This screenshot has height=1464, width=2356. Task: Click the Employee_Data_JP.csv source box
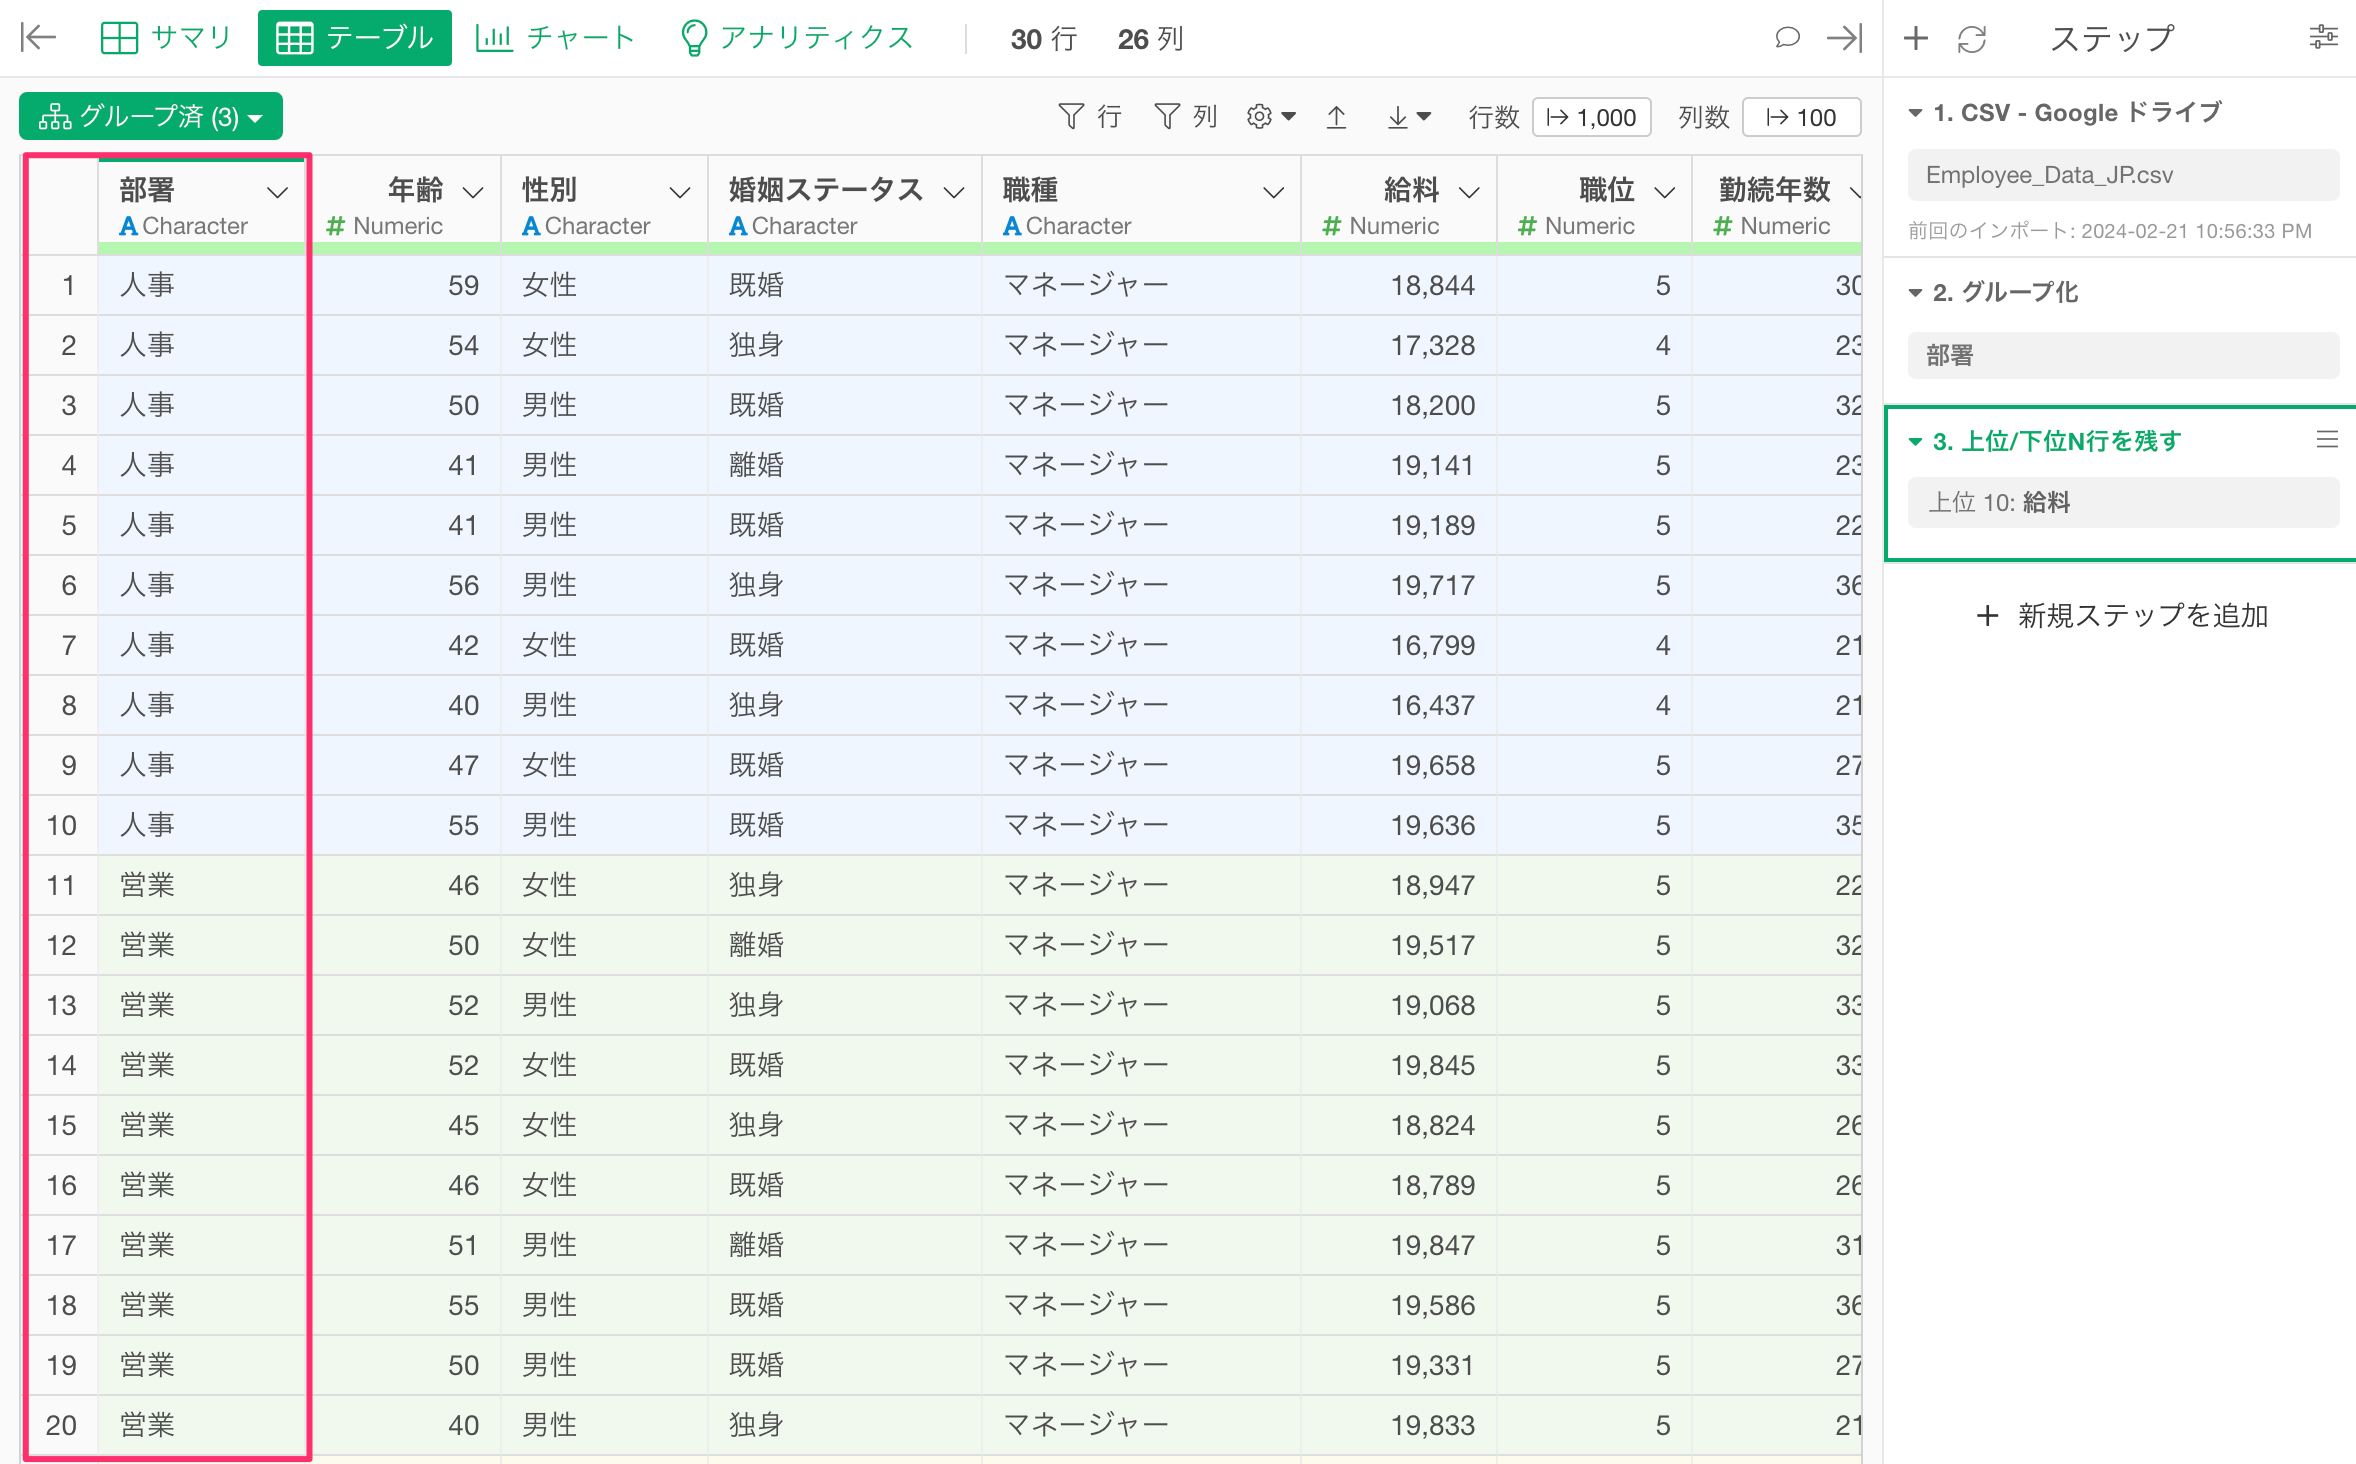2122,175
